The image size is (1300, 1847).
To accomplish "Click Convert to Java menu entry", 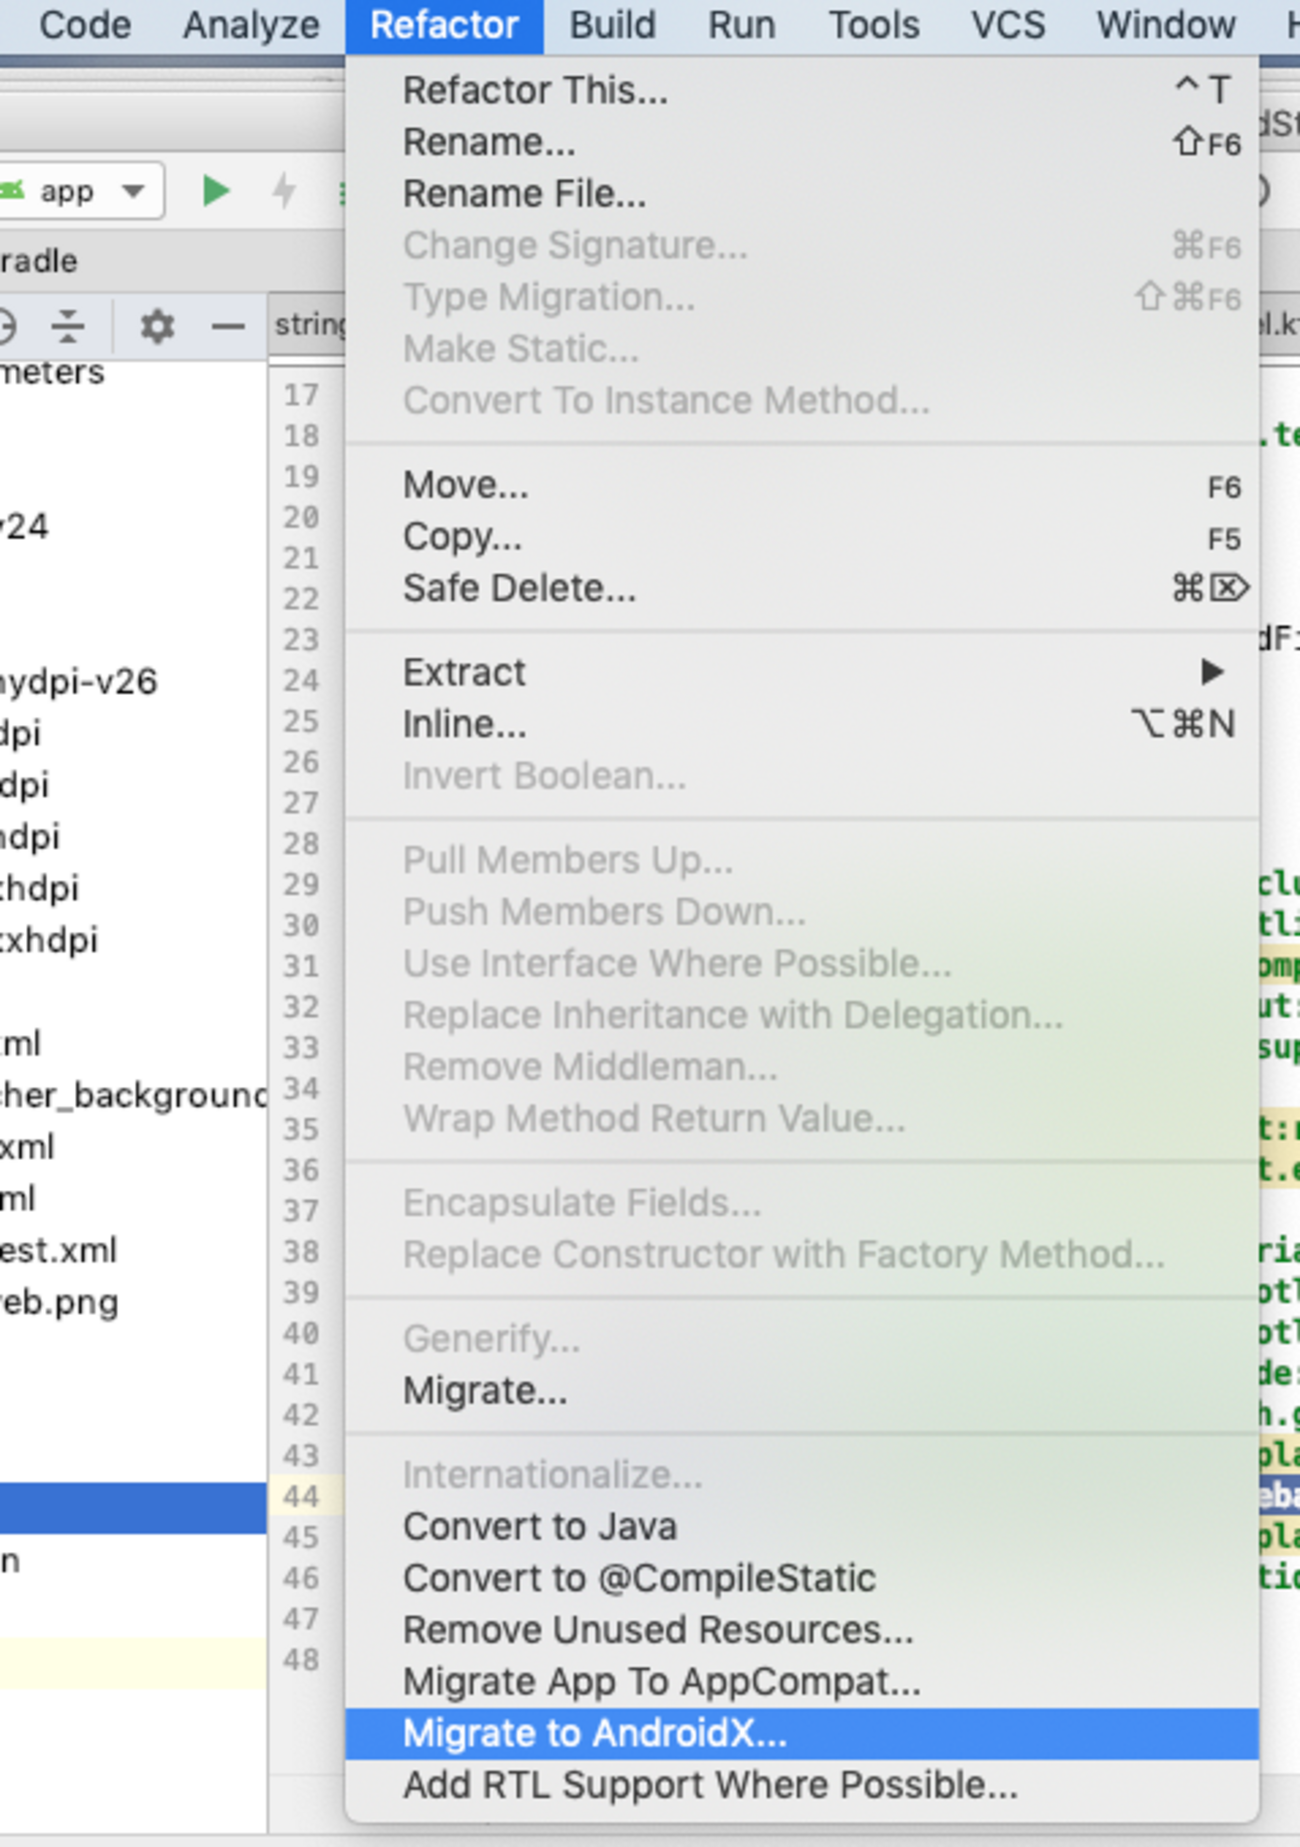I will point(539,1527).
